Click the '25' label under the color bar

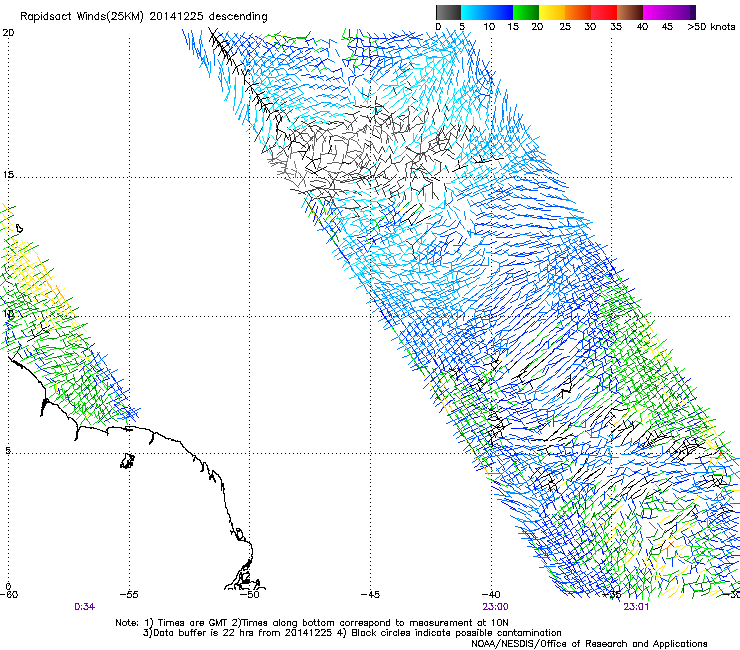point(565,27)
